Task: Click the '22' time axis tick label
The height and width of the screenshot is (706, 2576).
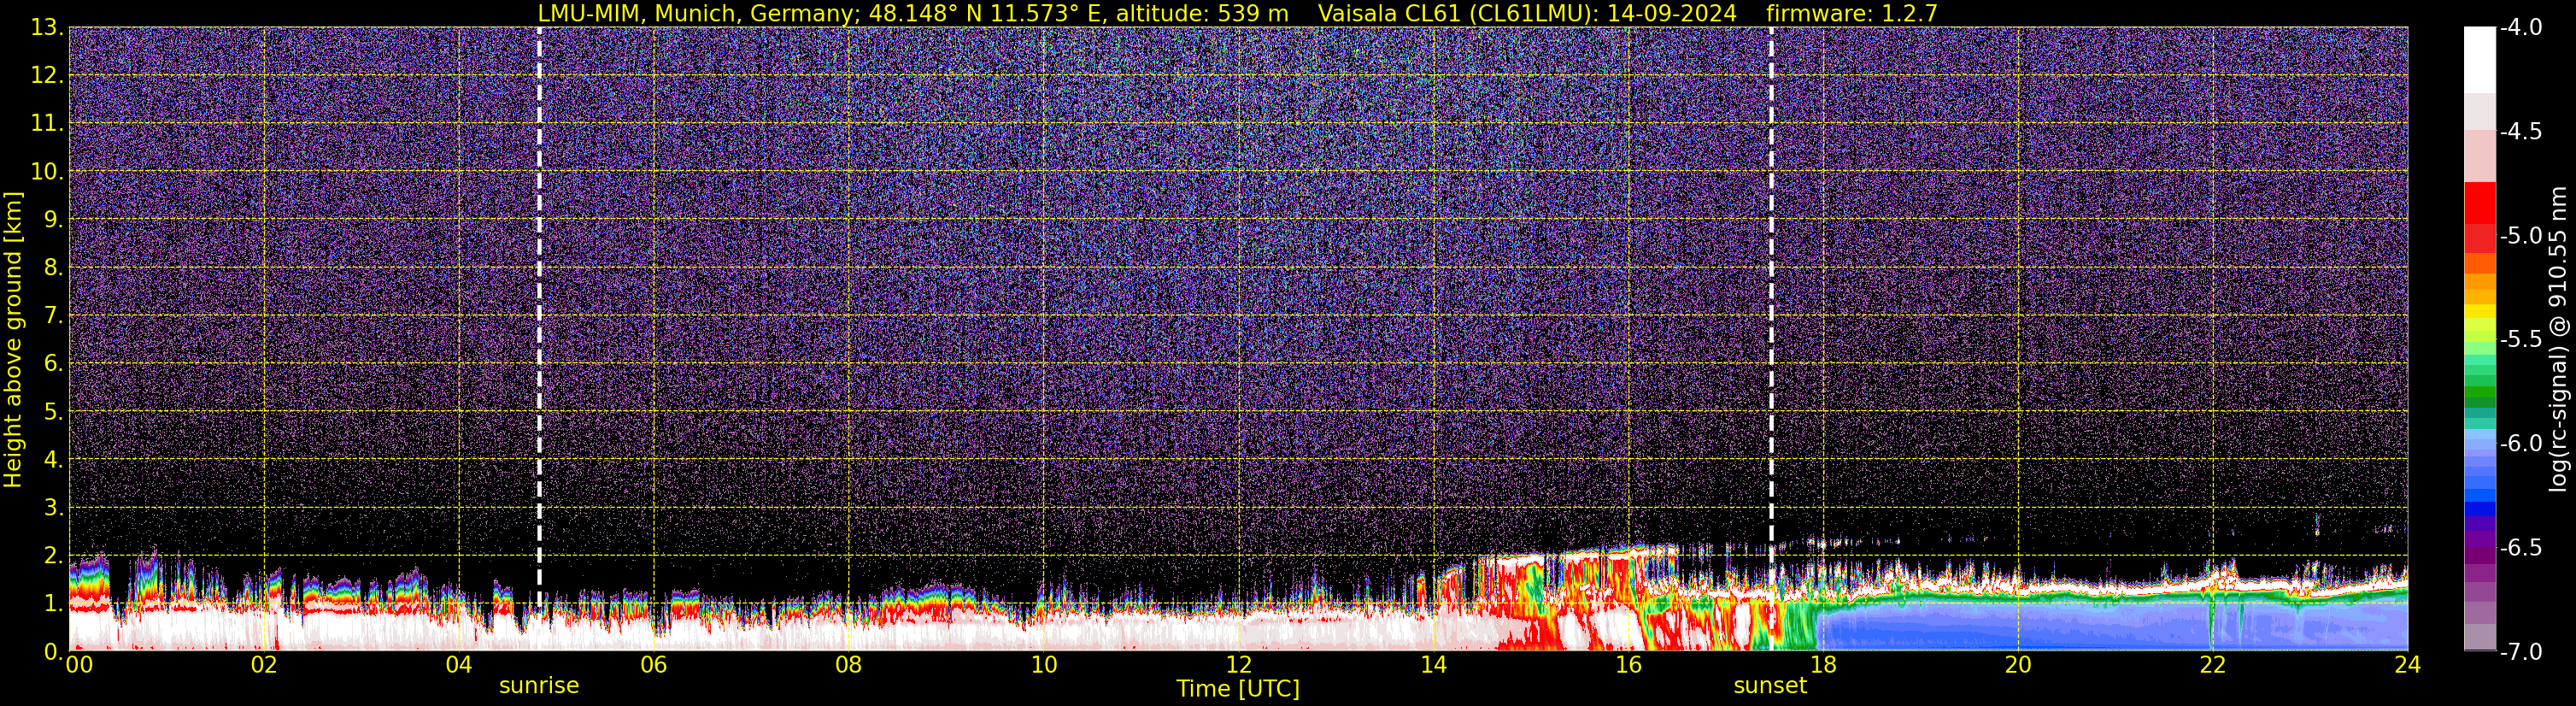Action: point(2214,665)
